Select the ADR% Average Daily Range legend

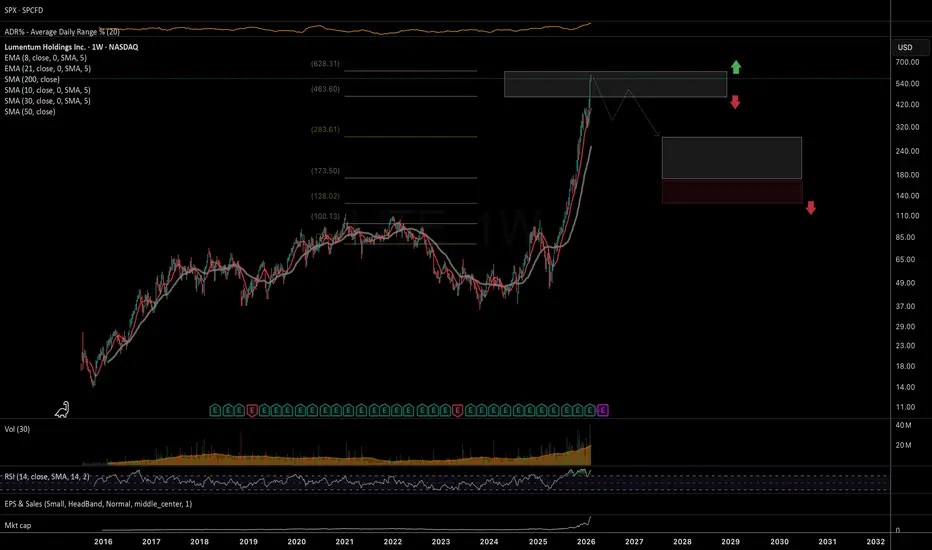(62, 32)
